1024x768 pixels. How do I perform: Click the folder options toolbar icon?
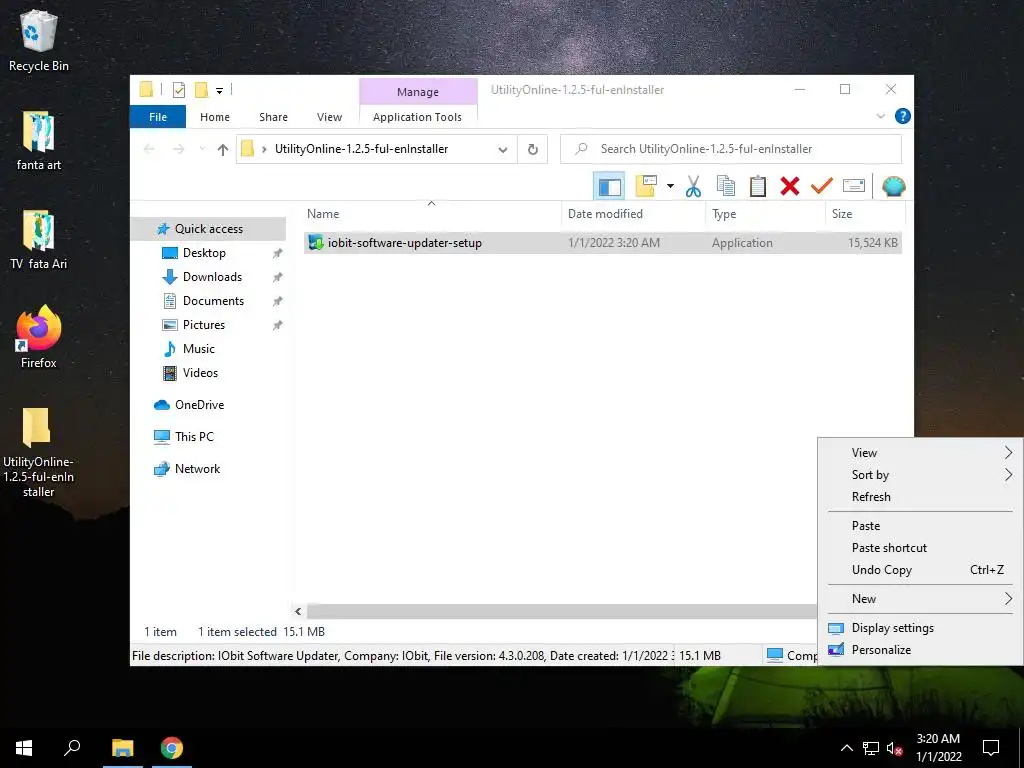click(x=646, y=186)
